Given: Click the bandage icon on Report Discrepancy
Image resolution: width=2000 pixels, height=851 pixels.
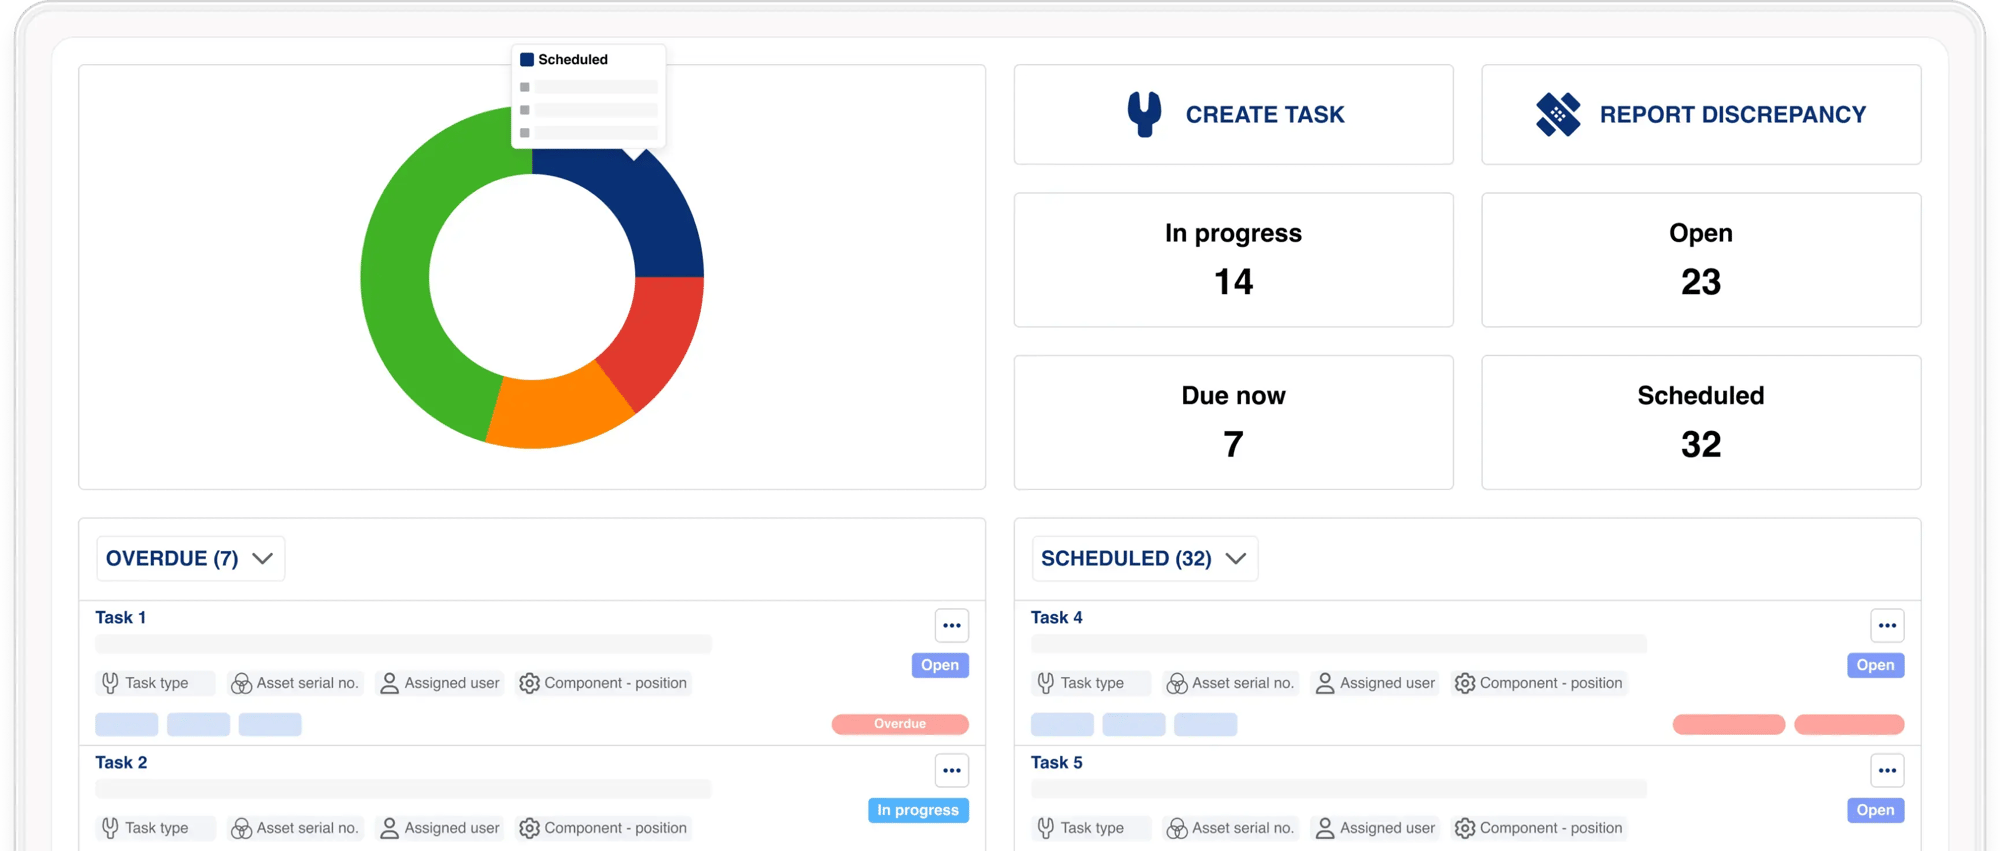Looking at the screenshot, I should (x=1558, y=114).
